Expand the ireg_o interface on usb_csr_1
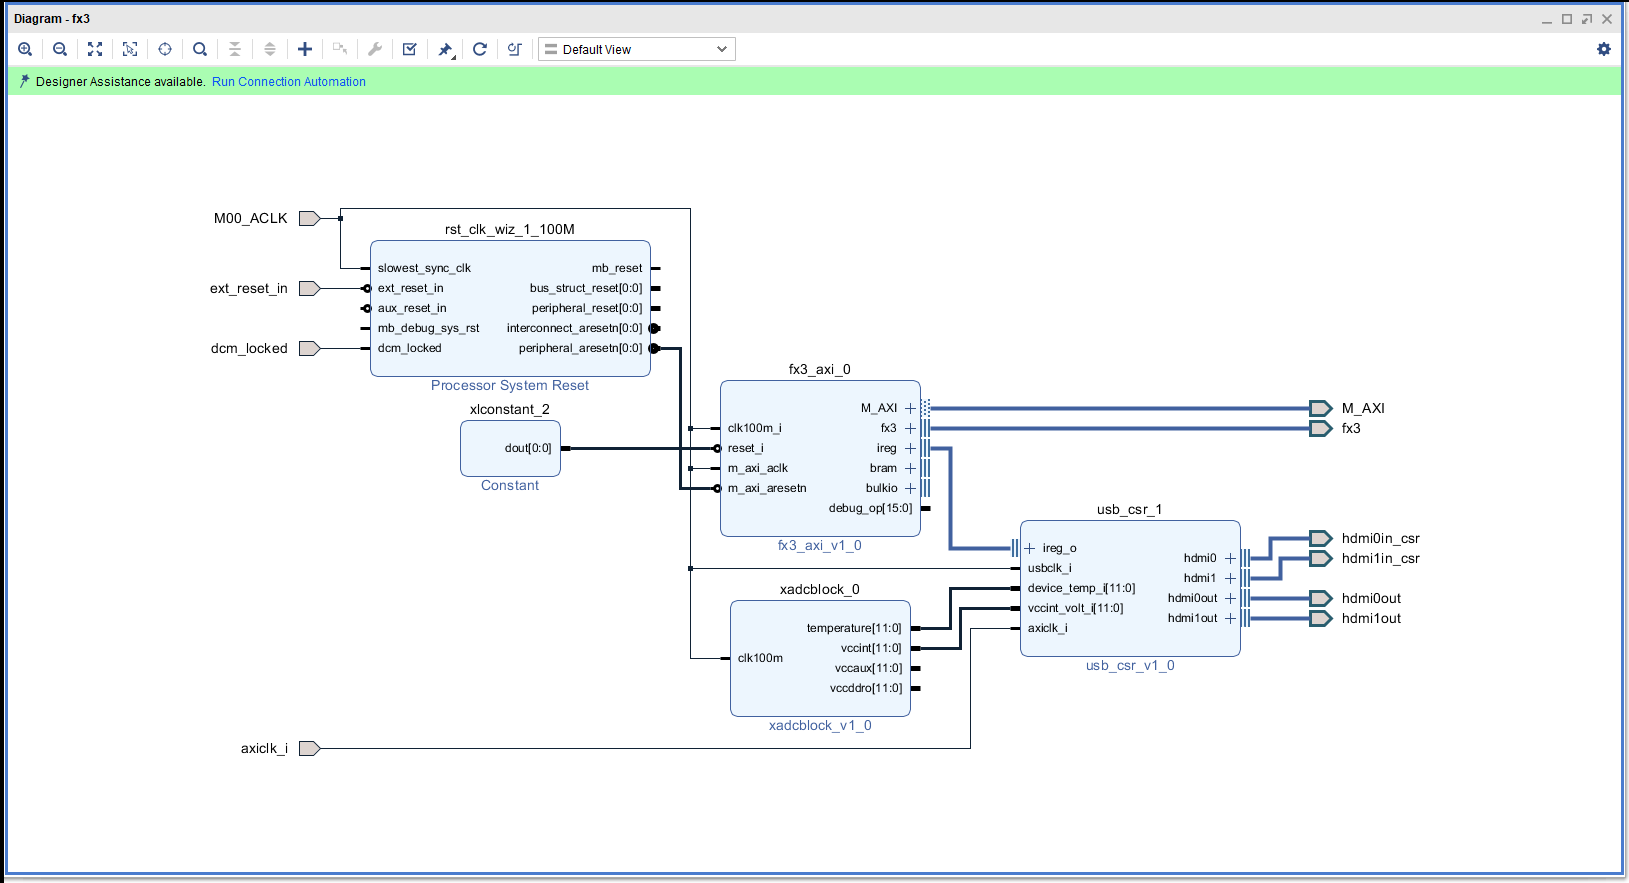The height and width of the screenshot is (883, 1629). click(1030, 548)
